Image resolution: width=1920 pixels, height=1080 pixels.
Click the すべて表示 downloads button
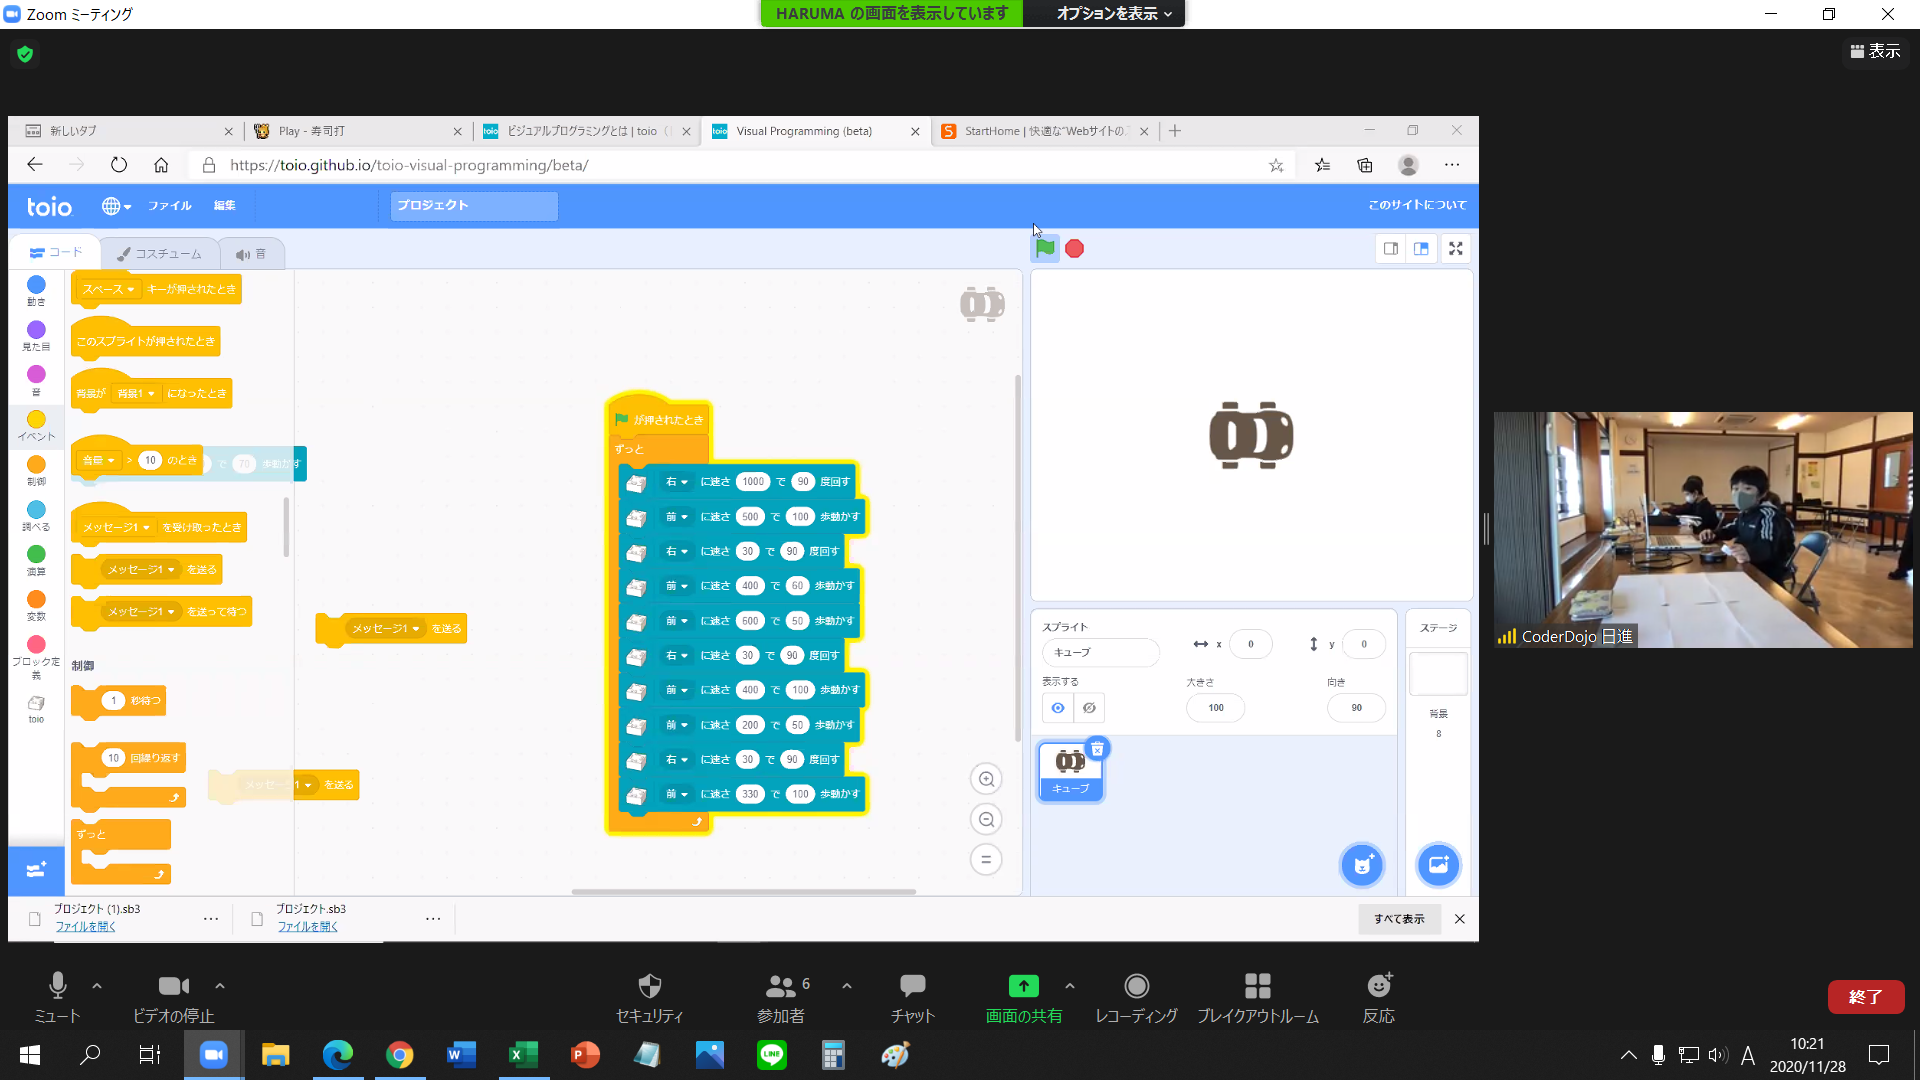tap(1399, 919)
